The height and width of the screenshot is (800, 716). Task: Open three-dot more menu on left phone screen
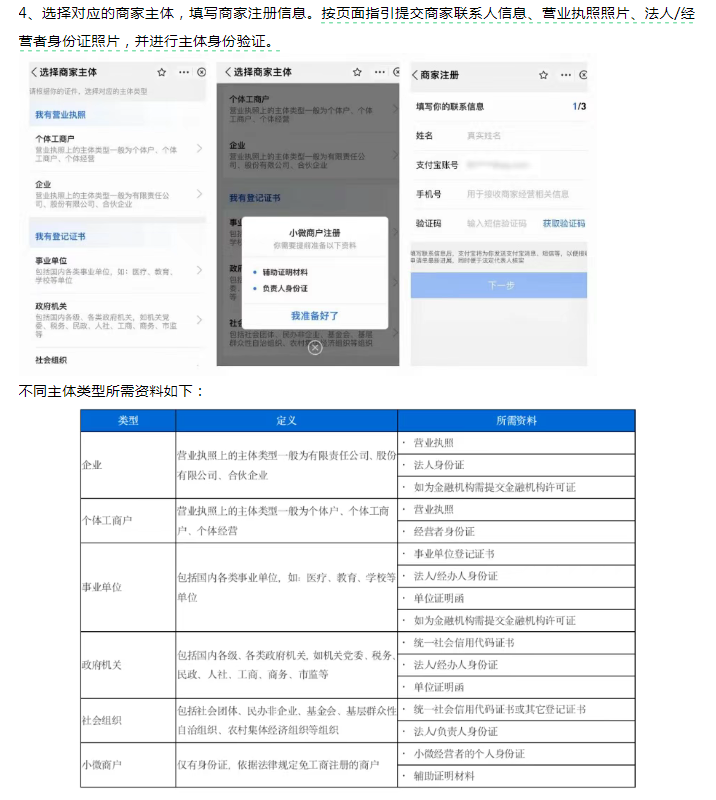pos(183,73)
